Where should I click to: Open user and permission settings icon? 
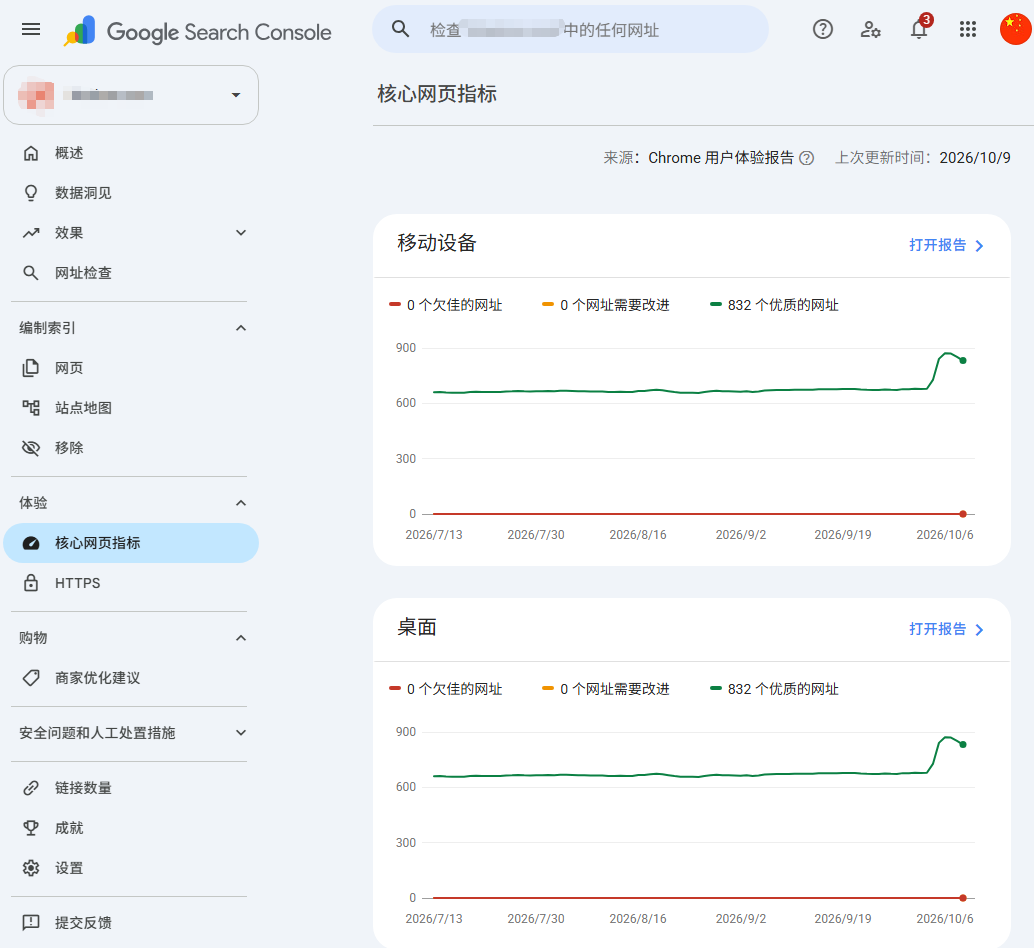click(870, 29)
